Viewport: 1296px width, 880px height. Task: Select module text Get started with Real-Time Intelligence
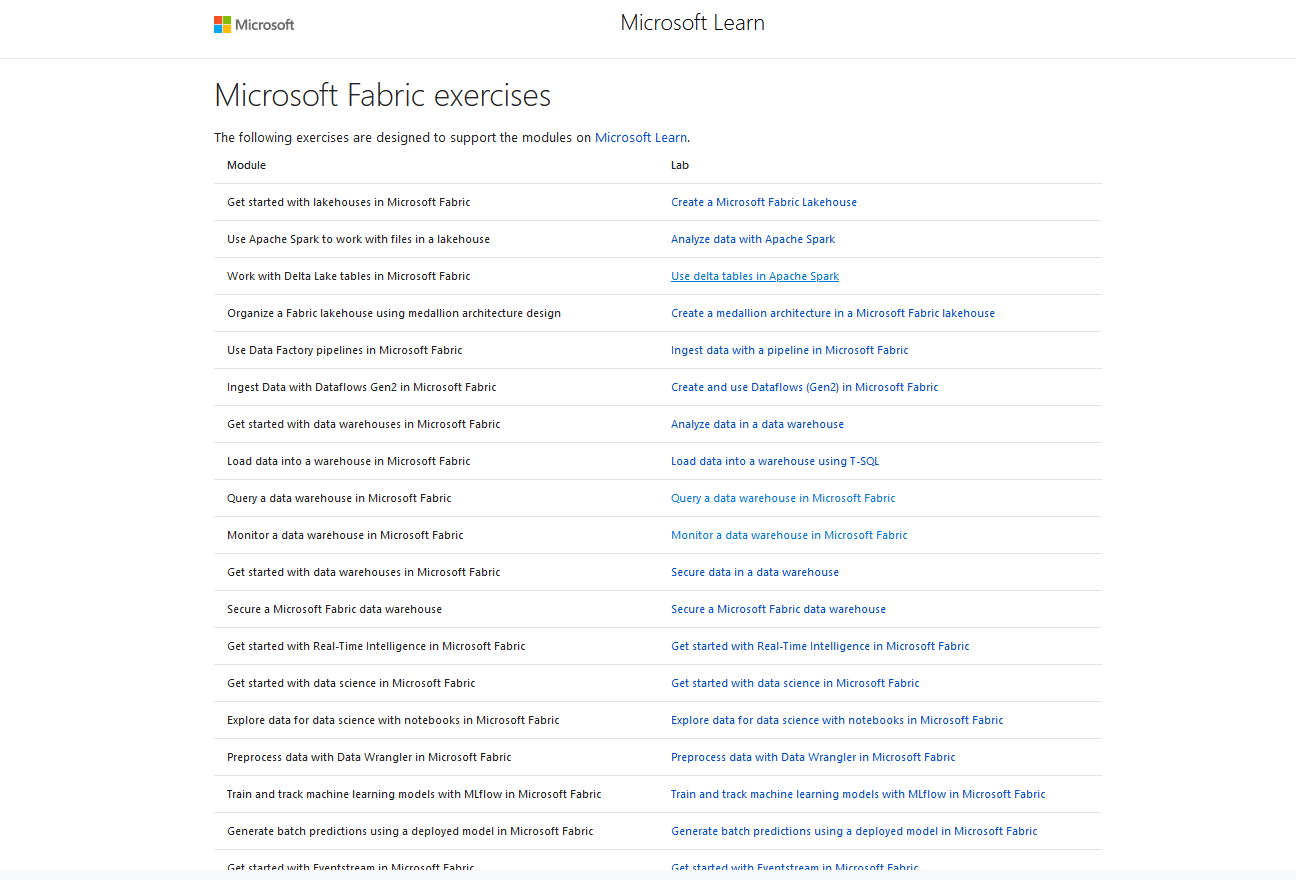pos(376,646)
